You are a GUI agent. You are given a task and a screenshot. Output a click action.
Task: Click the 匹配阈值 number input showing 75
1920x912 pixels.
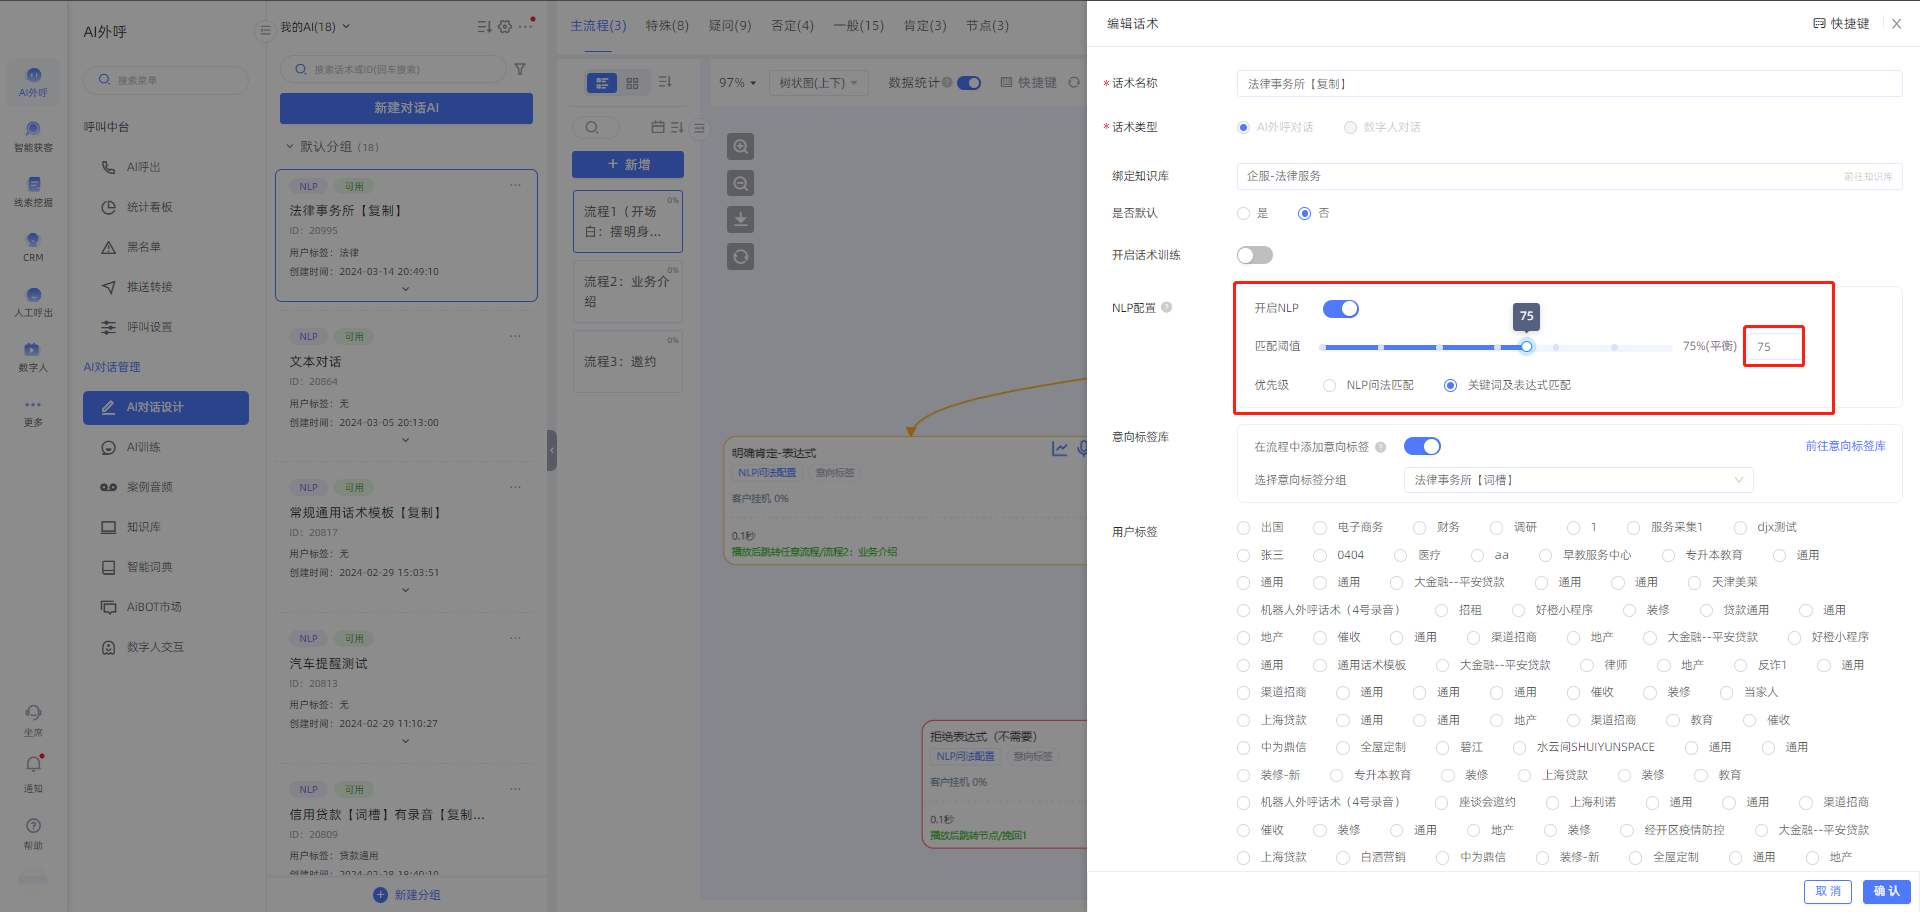1774,347
